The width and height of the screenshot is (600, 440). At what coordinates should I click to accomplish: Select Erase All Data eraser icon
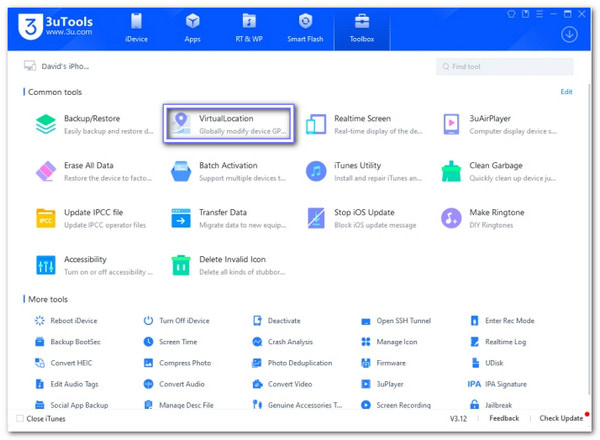point(46,171)
